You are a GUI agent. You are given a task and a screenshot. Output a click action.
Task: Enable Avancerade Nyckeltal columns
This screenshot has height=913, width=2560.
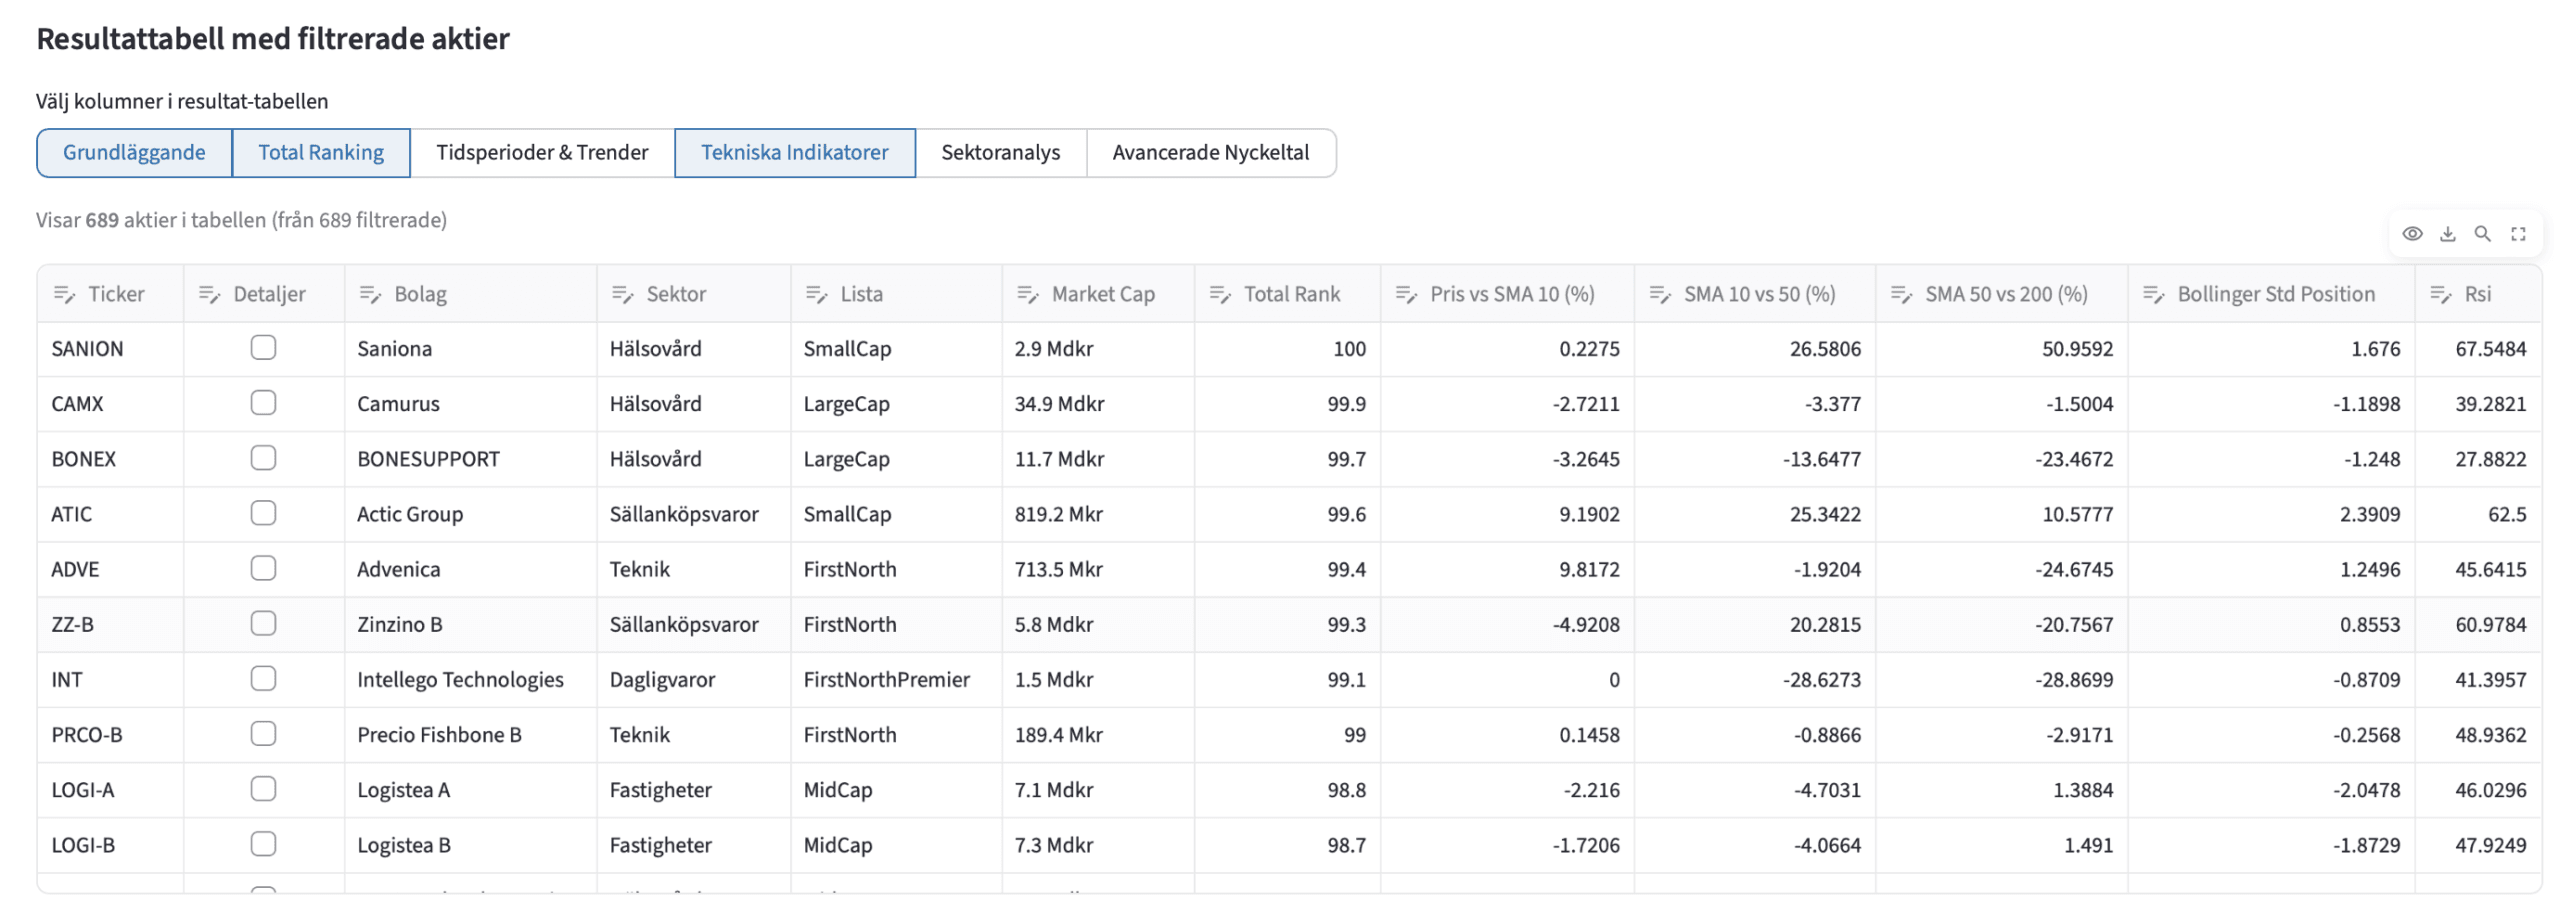click(x=1210, y=153)
